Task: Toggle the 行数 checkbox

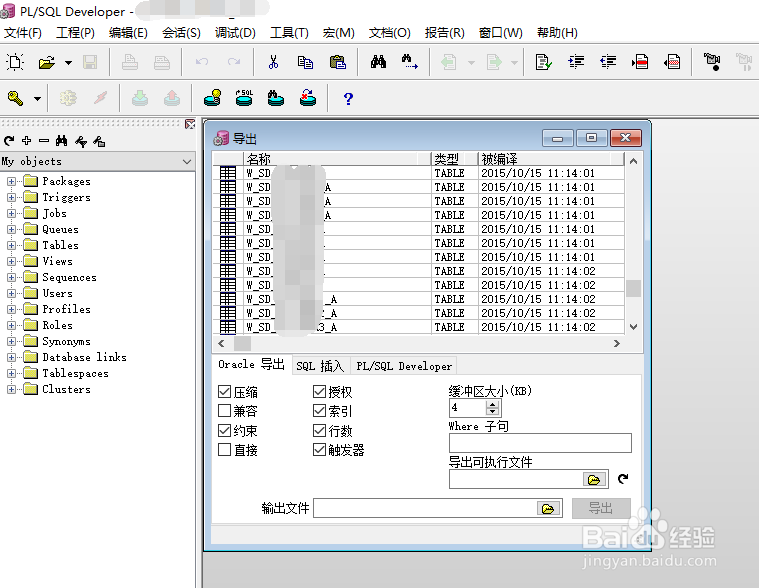Action: (x=319, y=430)
